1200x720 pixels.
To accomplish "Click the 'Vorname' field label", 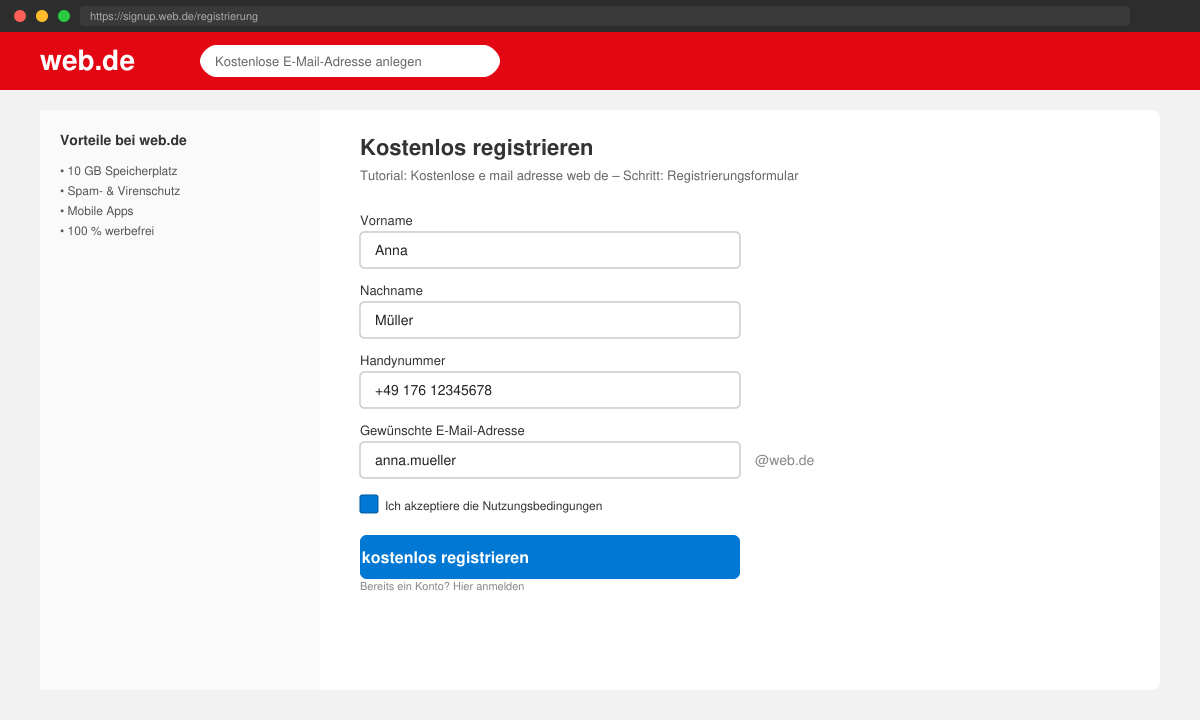I will point(386,221).
